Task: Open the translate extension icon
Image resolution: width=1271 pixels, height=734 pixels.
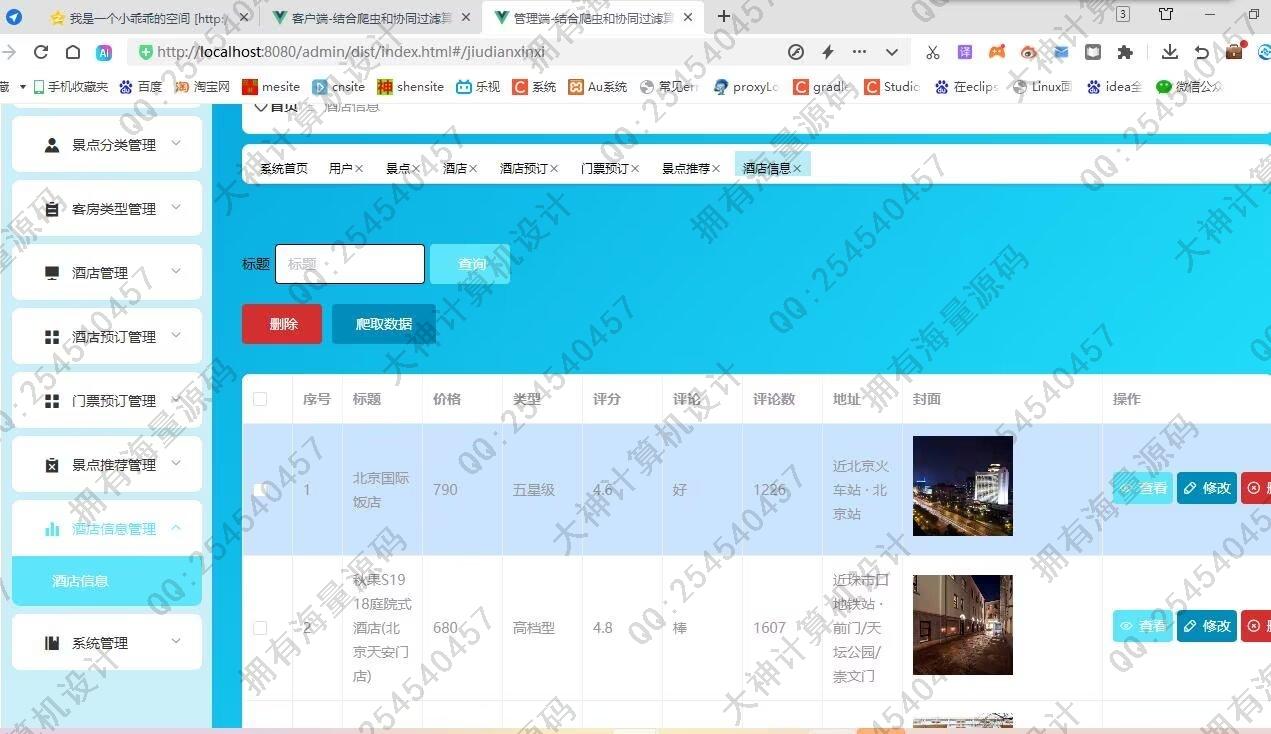Action: pos(964,52)
